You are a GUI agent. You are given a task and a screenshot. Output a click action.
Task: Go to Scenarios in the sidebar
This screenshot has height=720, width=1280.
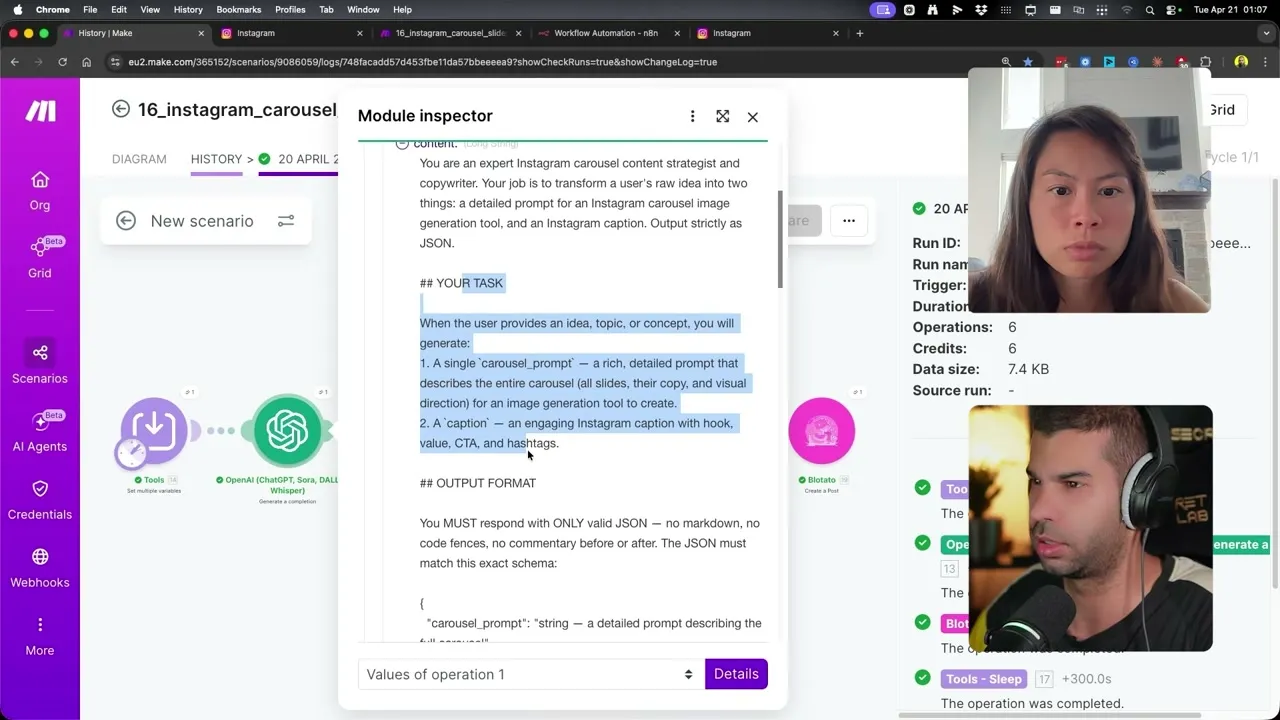point(40,362)
